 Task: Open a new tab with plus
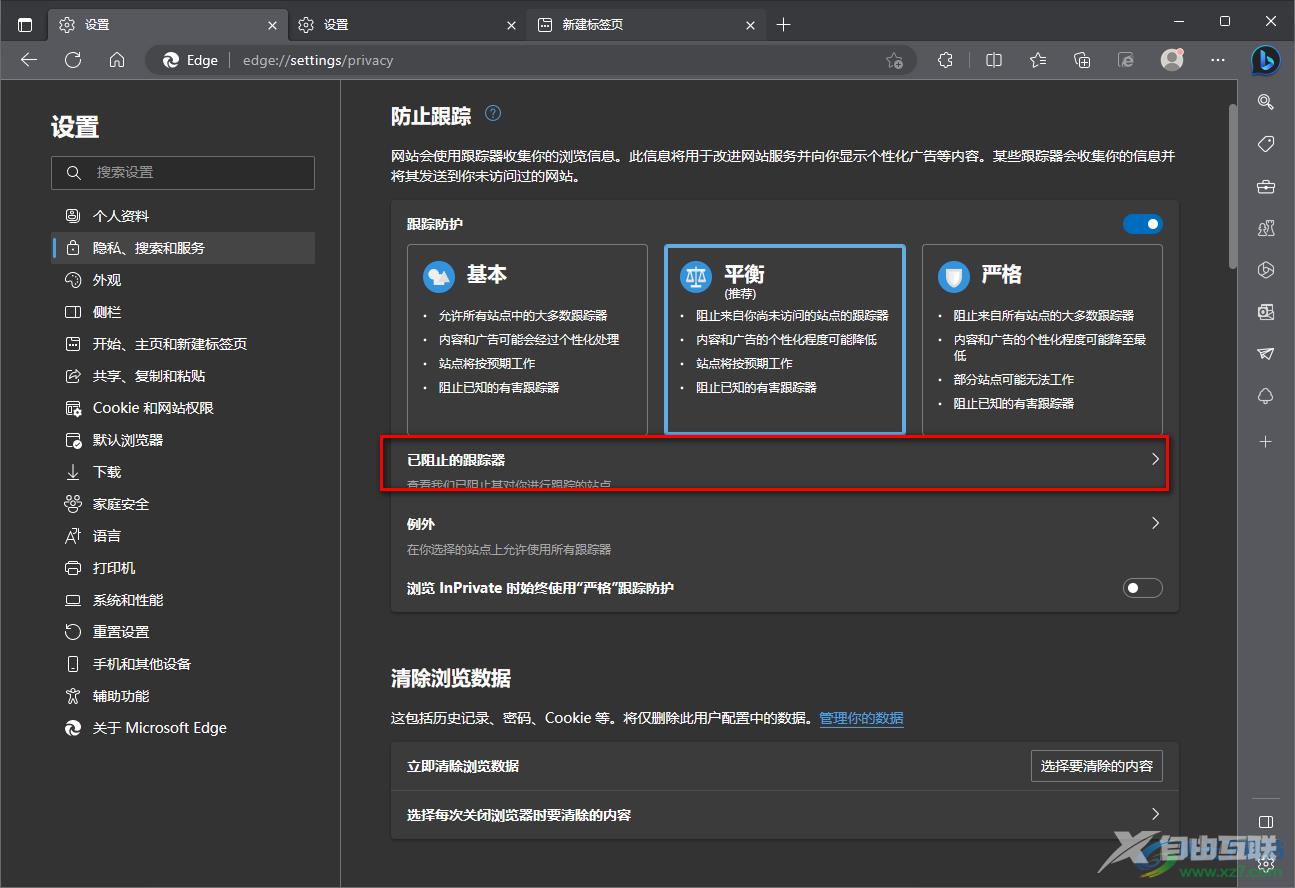tap(783, 24)
